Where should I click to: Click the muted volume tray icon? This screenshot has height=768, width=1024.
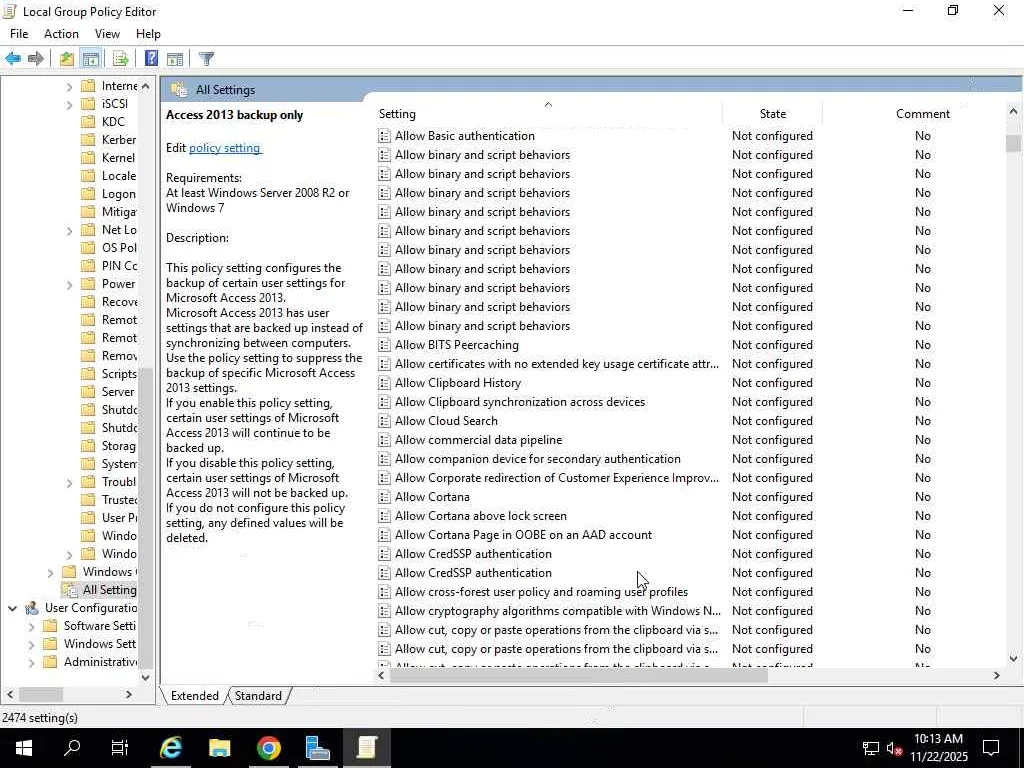895,748
